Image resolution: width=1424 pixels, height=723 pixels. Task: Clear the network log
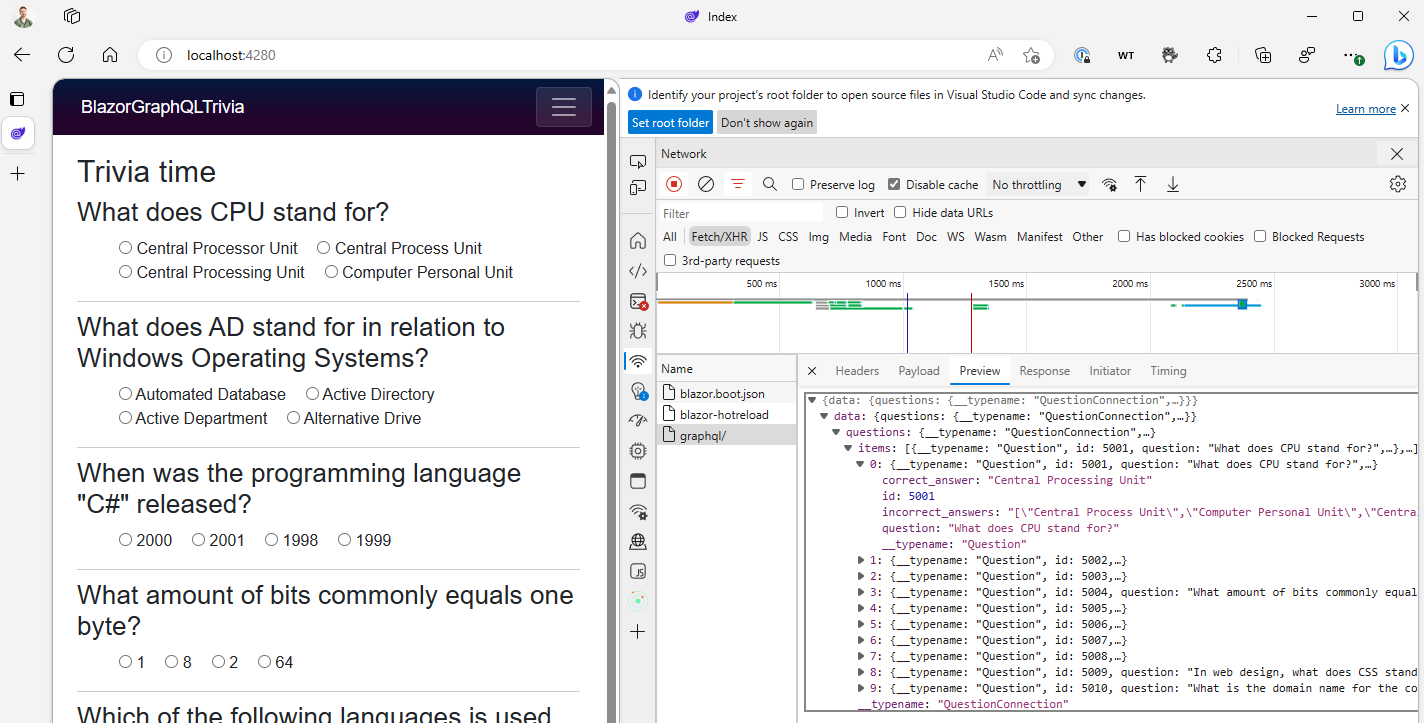pos(706,184)
